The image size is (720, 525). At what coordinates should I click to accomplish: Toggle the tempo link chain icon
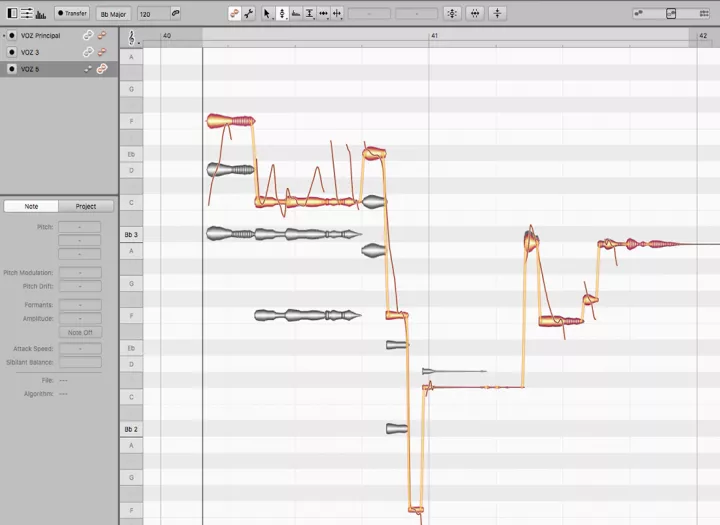click(x=175, y=13)
